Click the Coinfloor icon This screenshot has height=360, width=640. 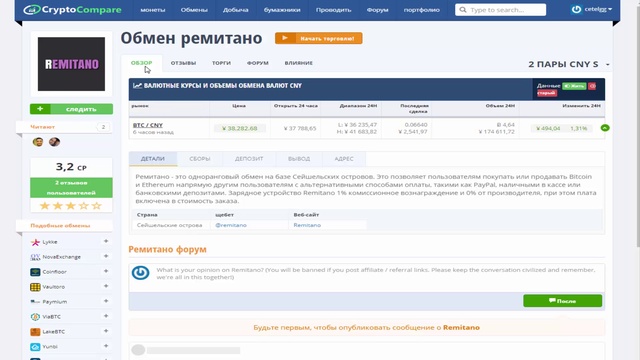[35, 272]
